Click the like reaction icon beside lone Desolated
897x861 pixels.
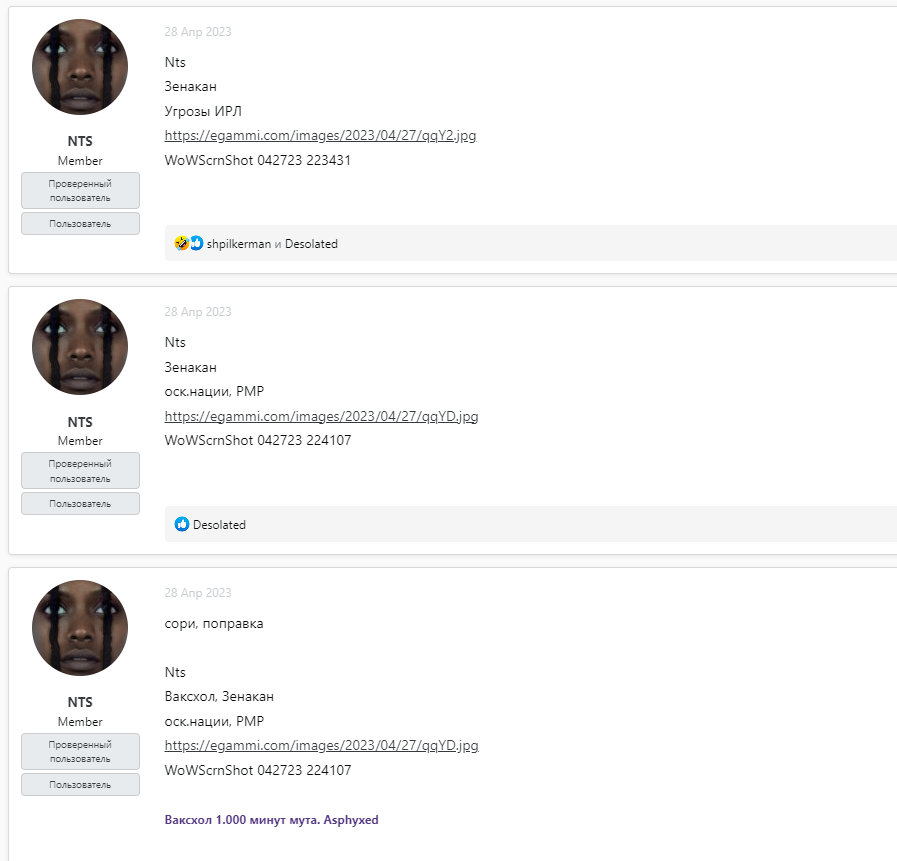point(182,524)
